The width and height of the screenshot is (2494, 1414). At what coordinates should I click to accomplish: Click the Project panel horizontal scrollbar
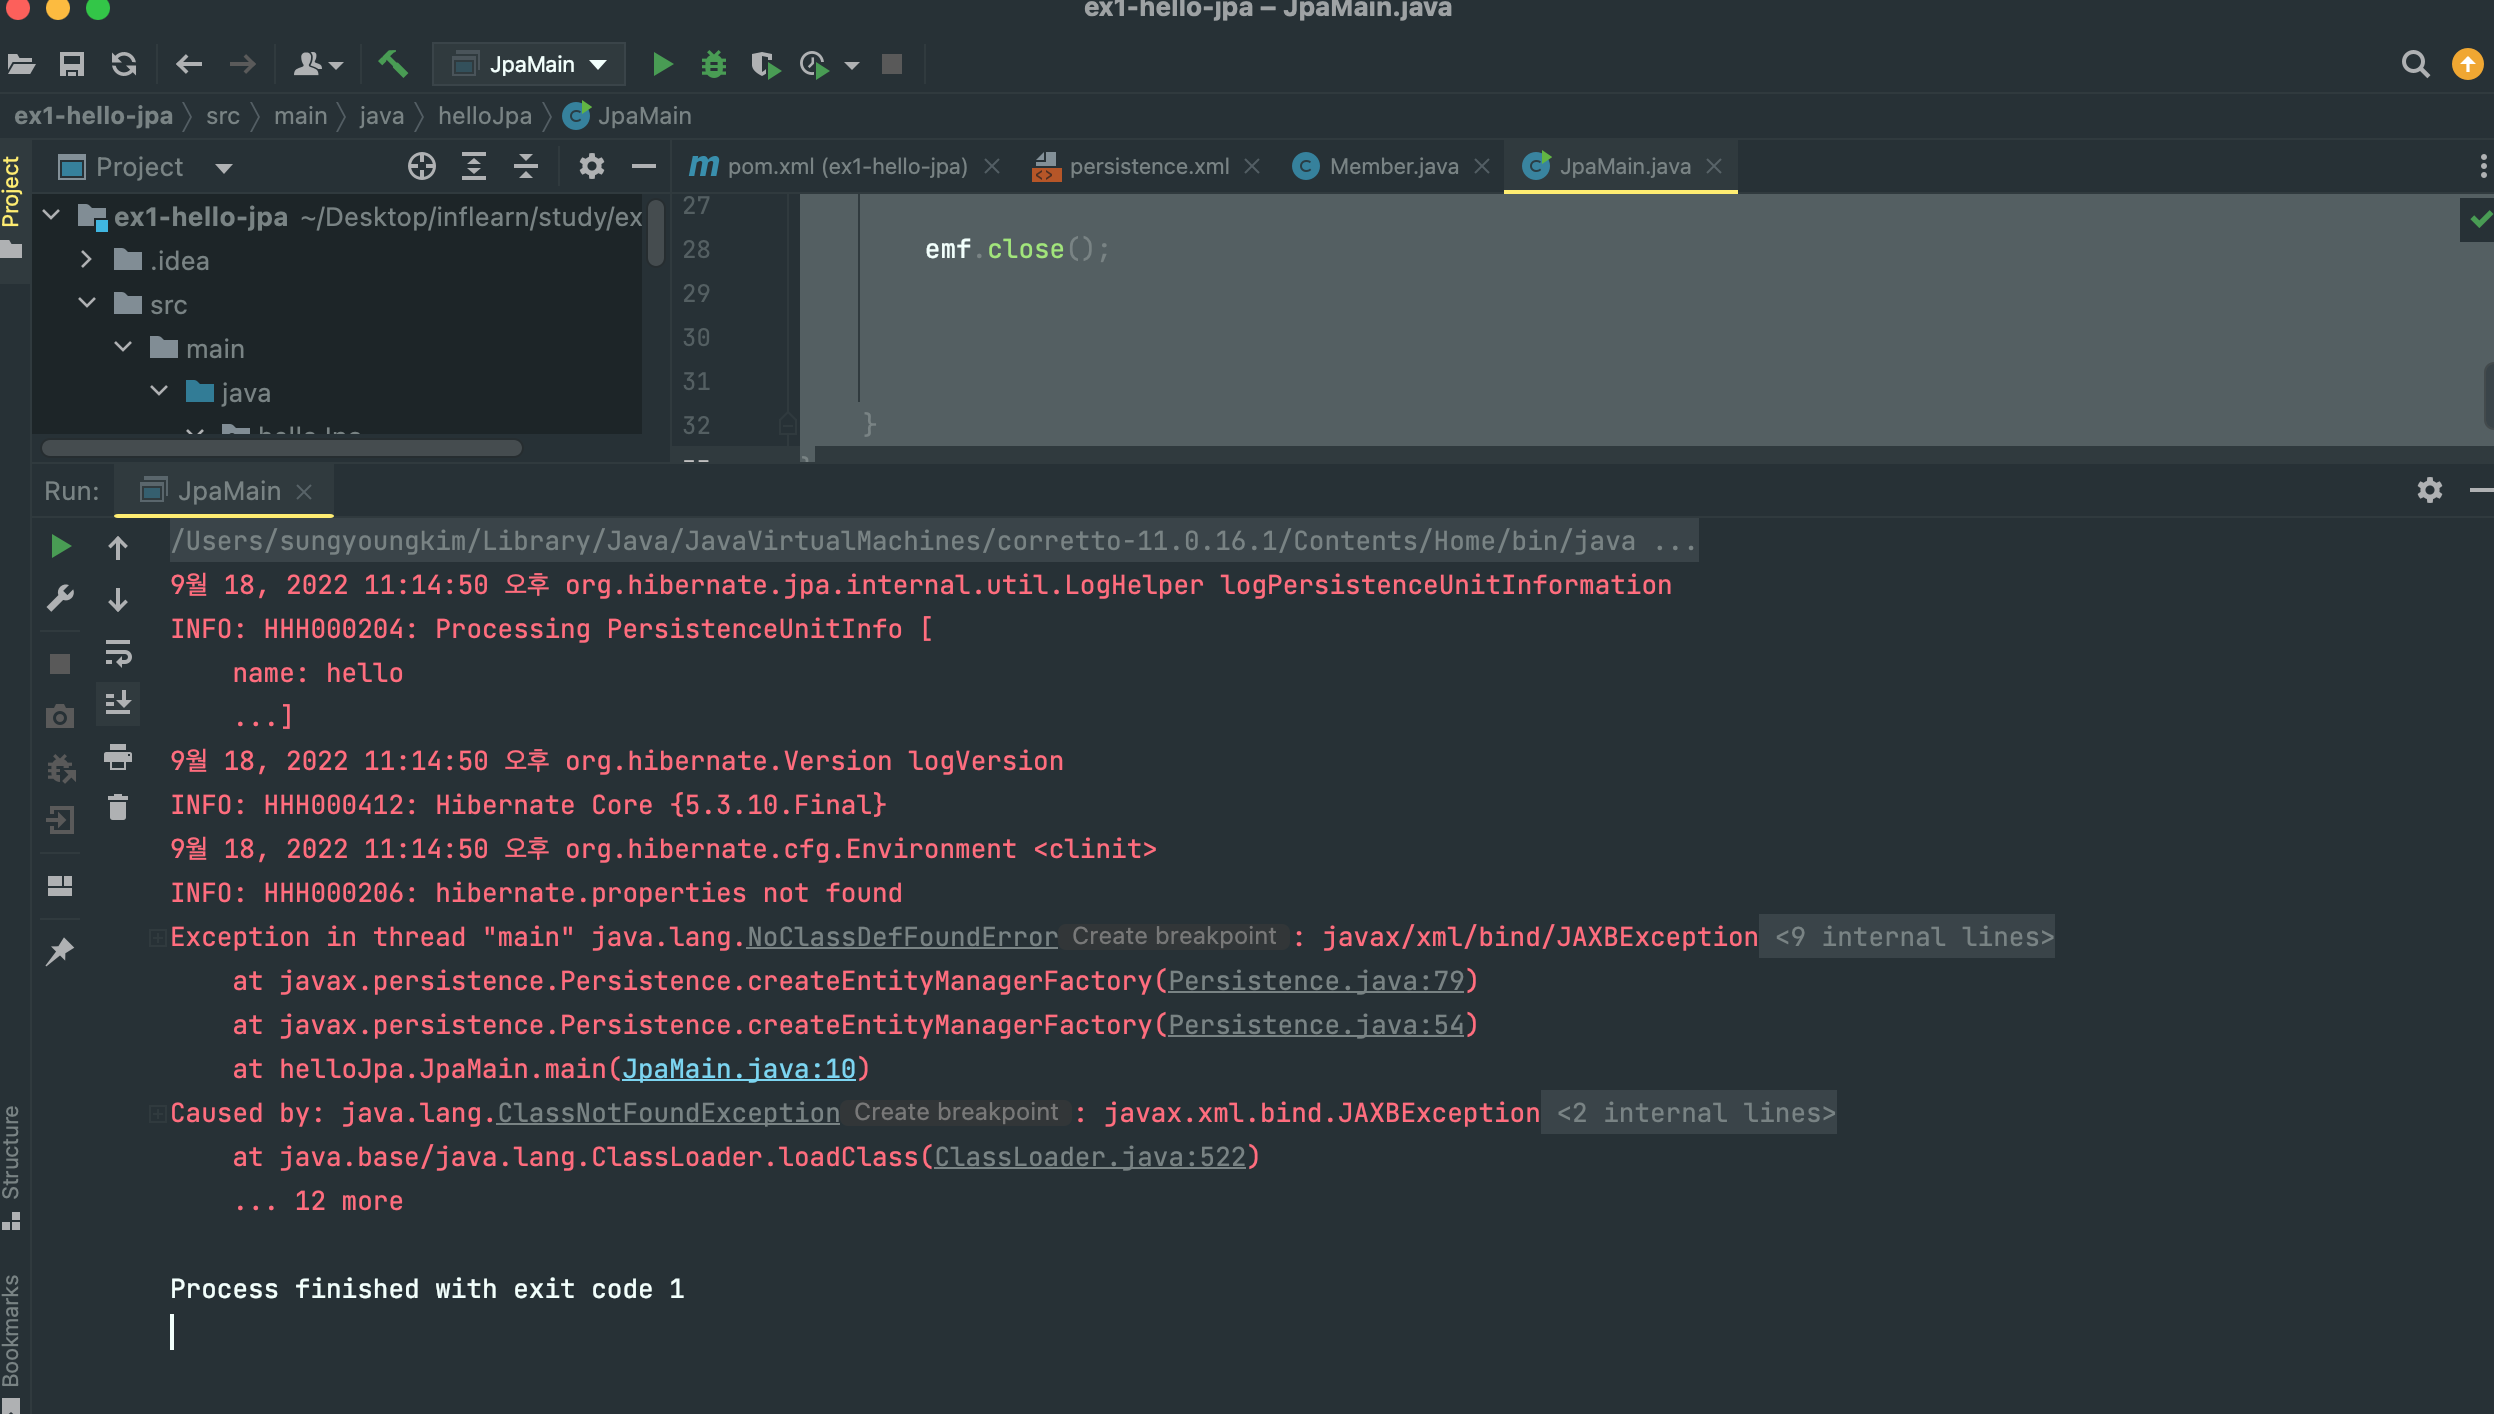282,448
